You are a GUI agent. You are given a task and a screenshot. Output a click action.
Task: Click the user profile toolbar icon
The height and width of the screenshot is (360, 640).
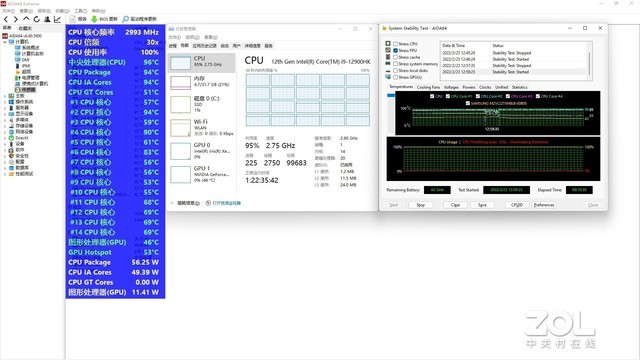point(47,19)
